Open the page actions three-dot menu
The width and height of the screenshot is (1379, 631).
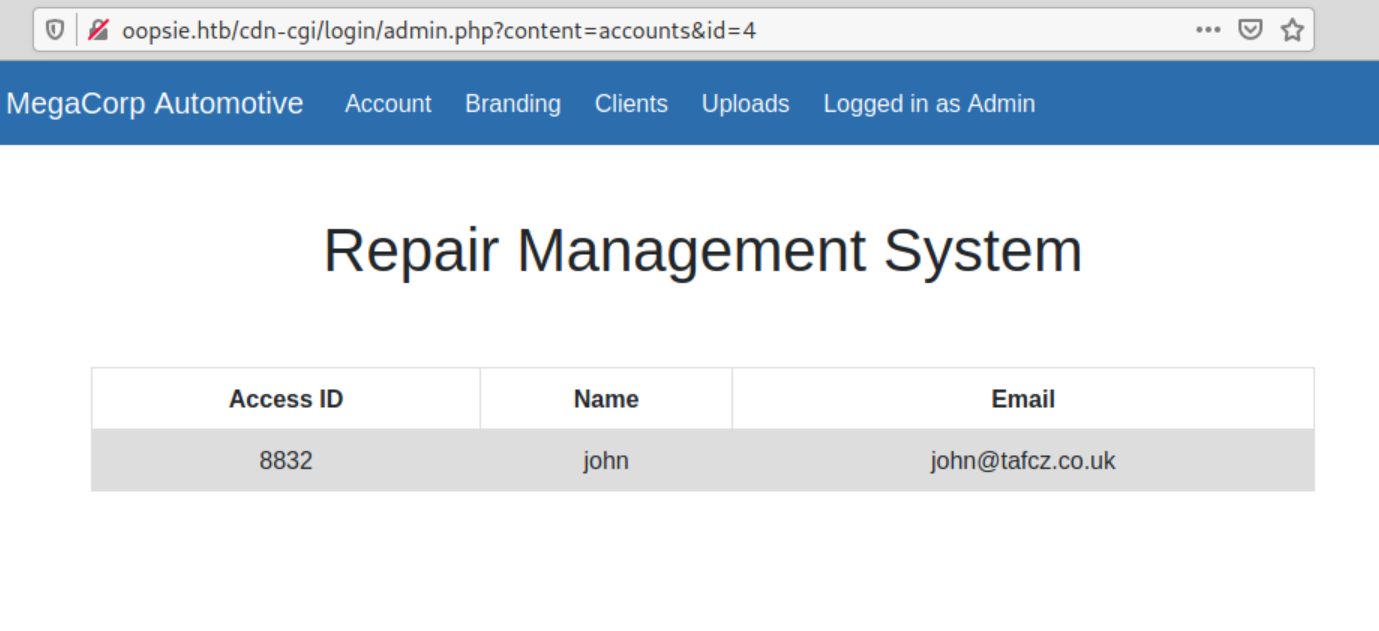pos(1208,30)
